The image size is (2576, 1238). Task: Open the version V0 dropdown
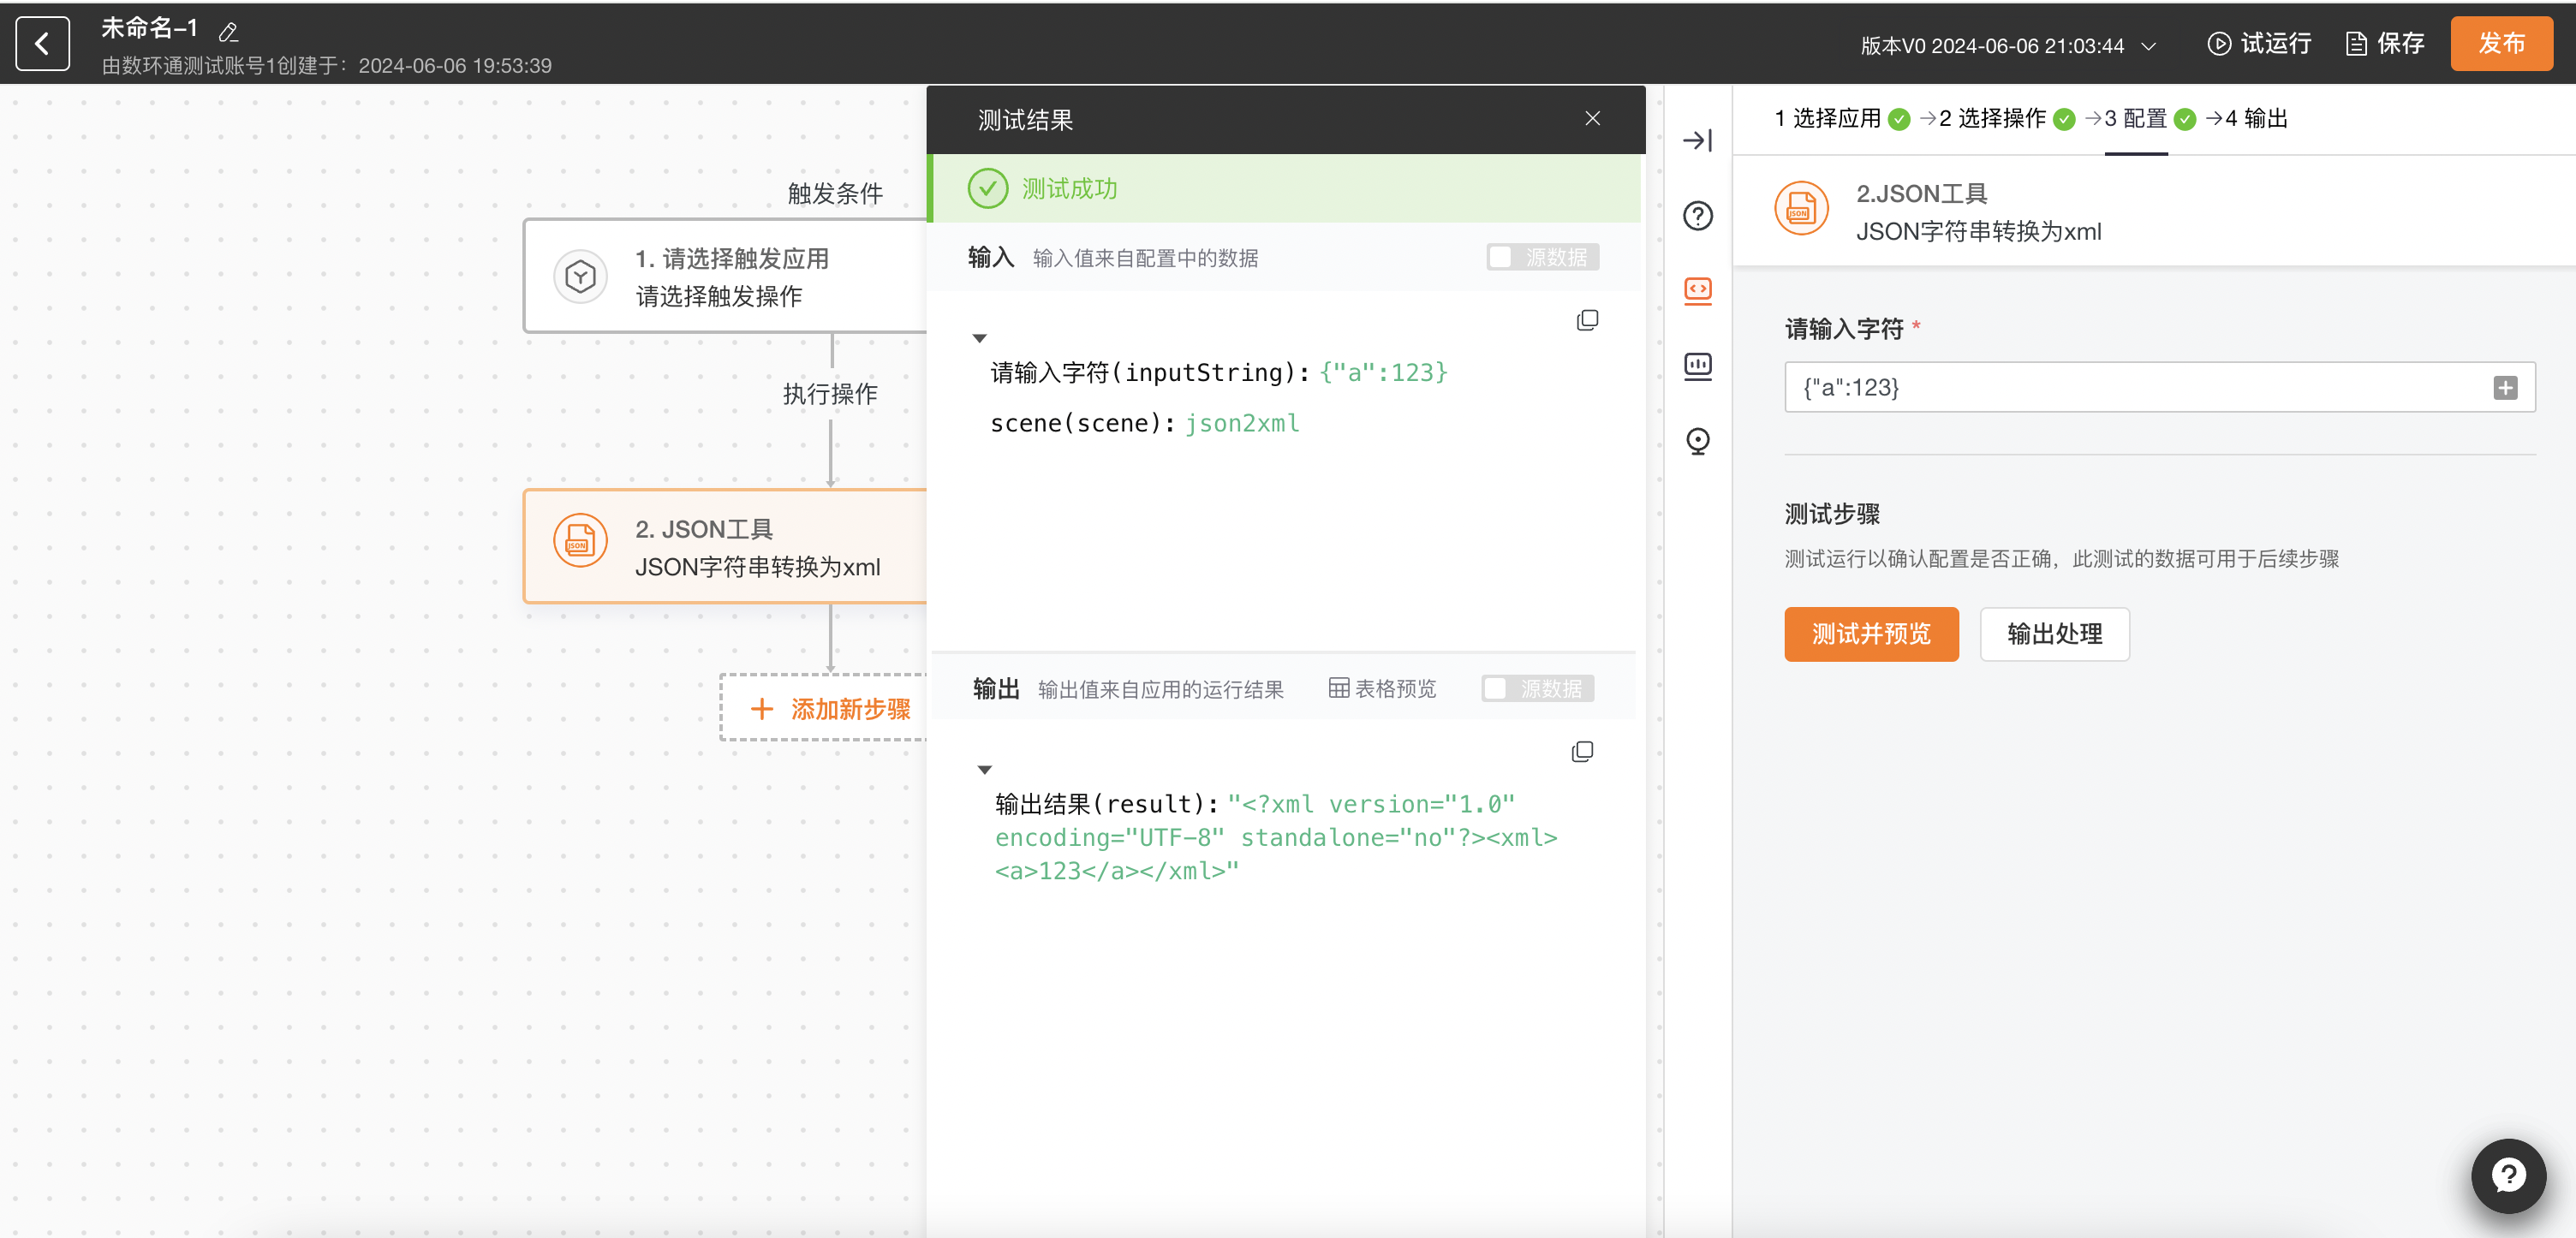[2008, 46]
